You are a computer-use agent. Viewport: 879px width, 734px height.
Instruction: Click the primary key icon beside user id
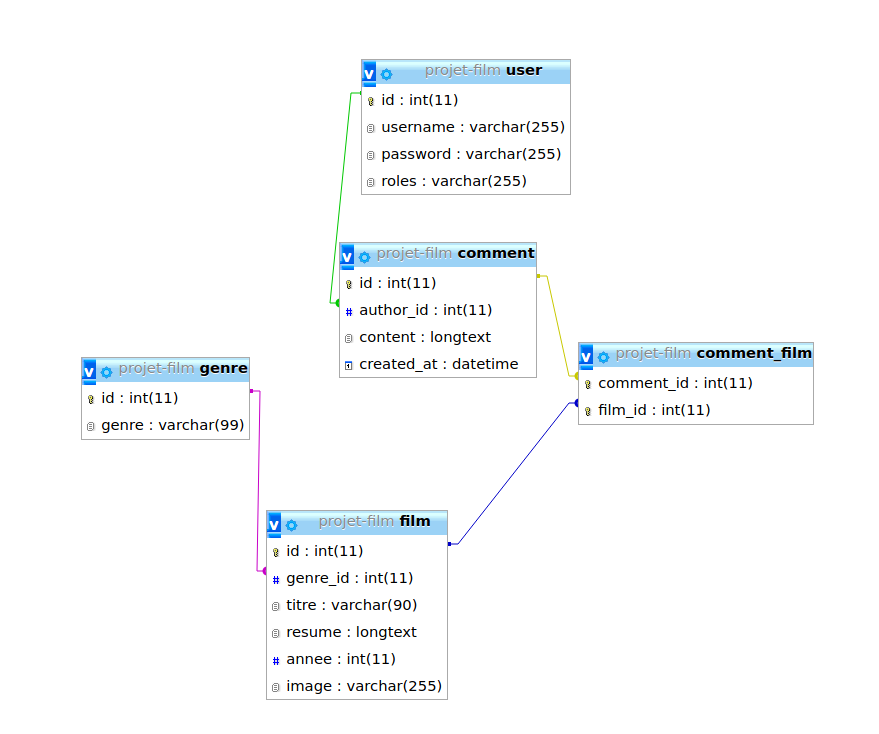click(x=369, y=100)
